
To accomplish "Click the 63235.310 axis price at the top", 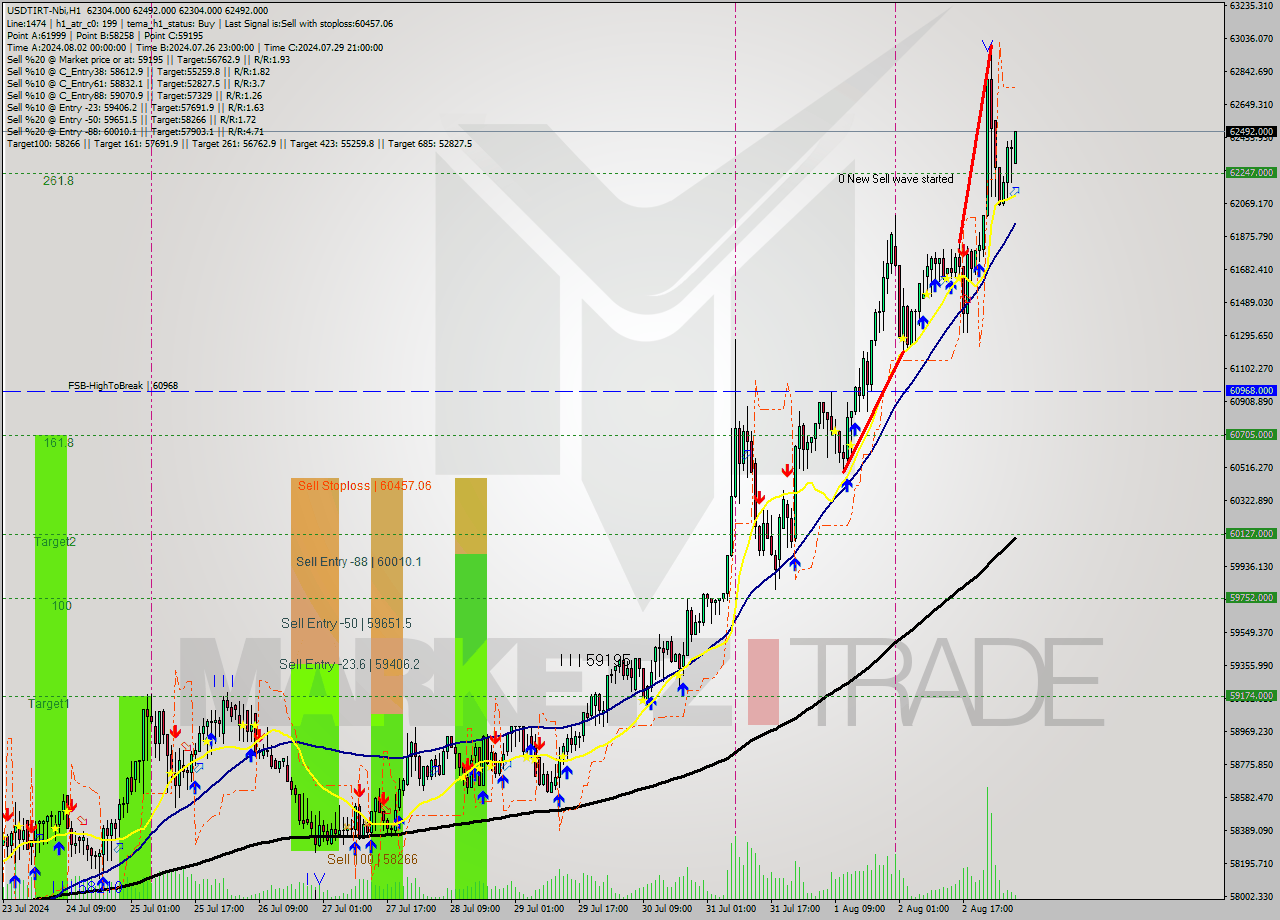I will point(1251,5).
